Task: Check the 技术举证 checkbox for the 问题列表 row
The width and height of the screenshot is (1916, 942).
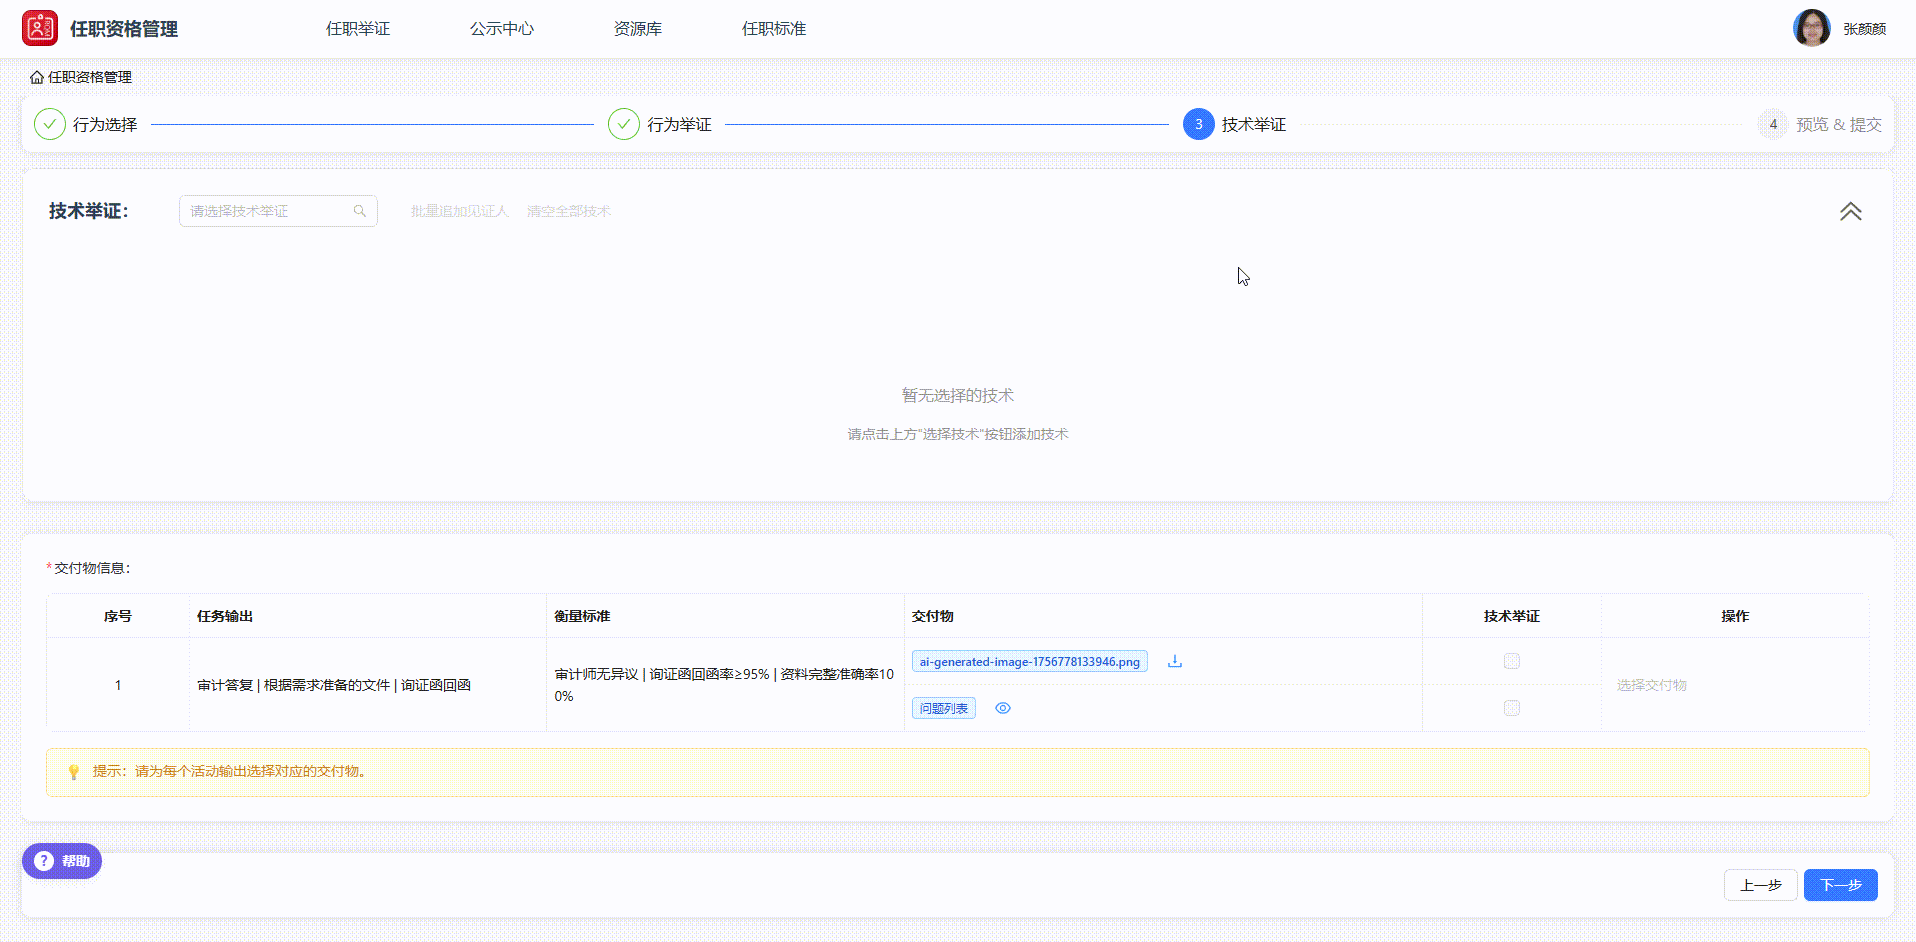Action: (x=1511, y=707)
